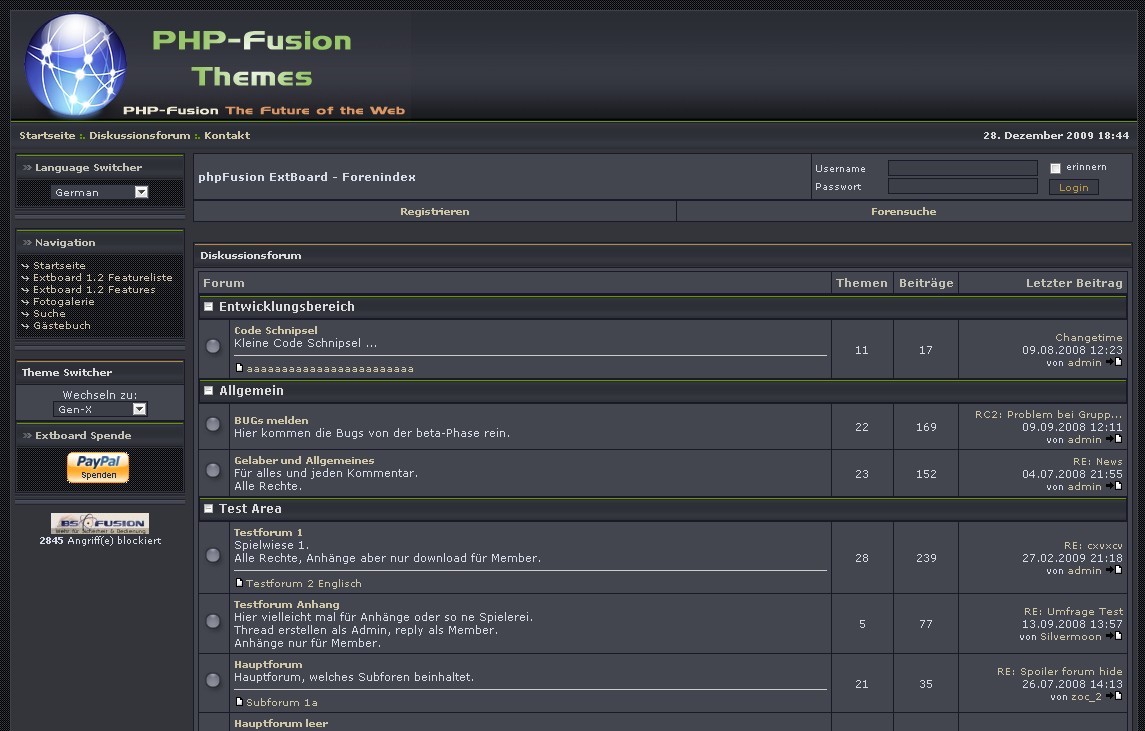The image size is (1145, 731).
Task: Open Extboard 1.2 Features link
Action: click(x=94, y=289)
